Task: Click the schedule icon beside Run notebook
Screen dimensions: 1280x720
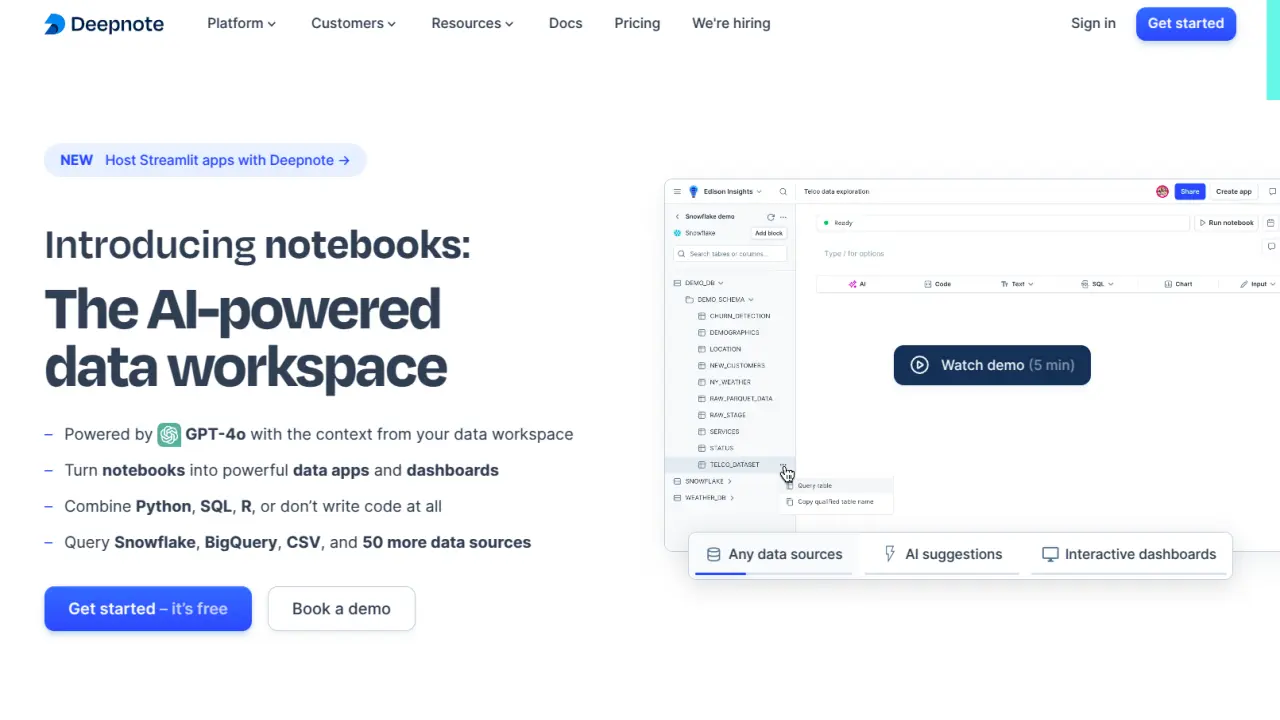Action: 1270,223
